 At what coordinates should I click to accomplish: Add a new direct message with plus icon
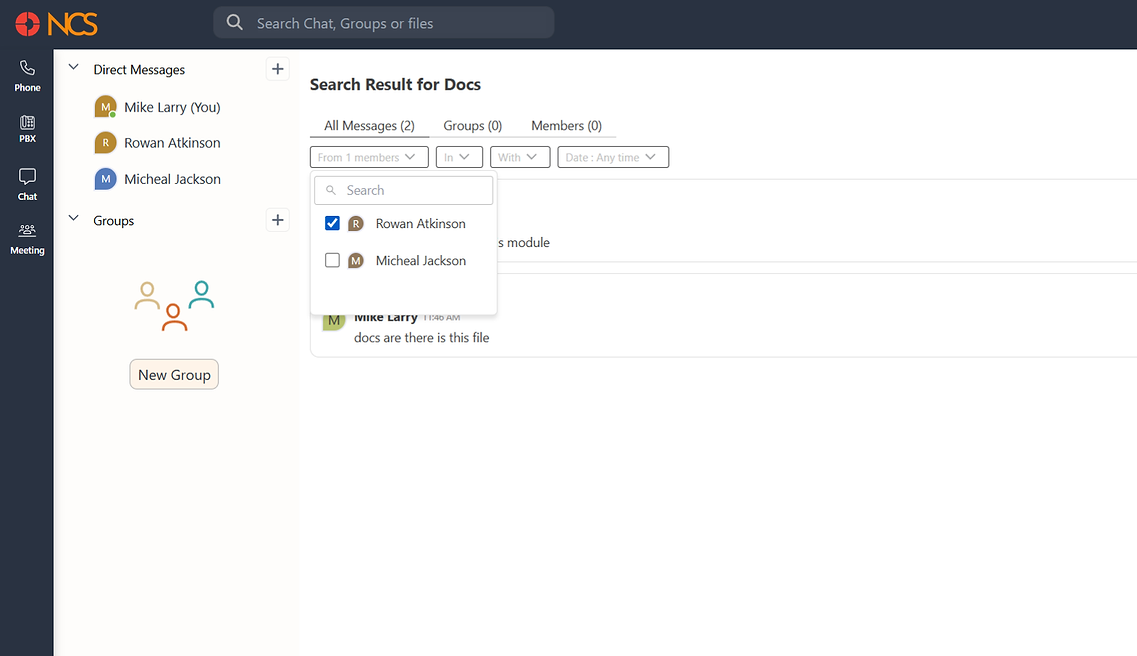pyautogui.click(x=277, y=69)
